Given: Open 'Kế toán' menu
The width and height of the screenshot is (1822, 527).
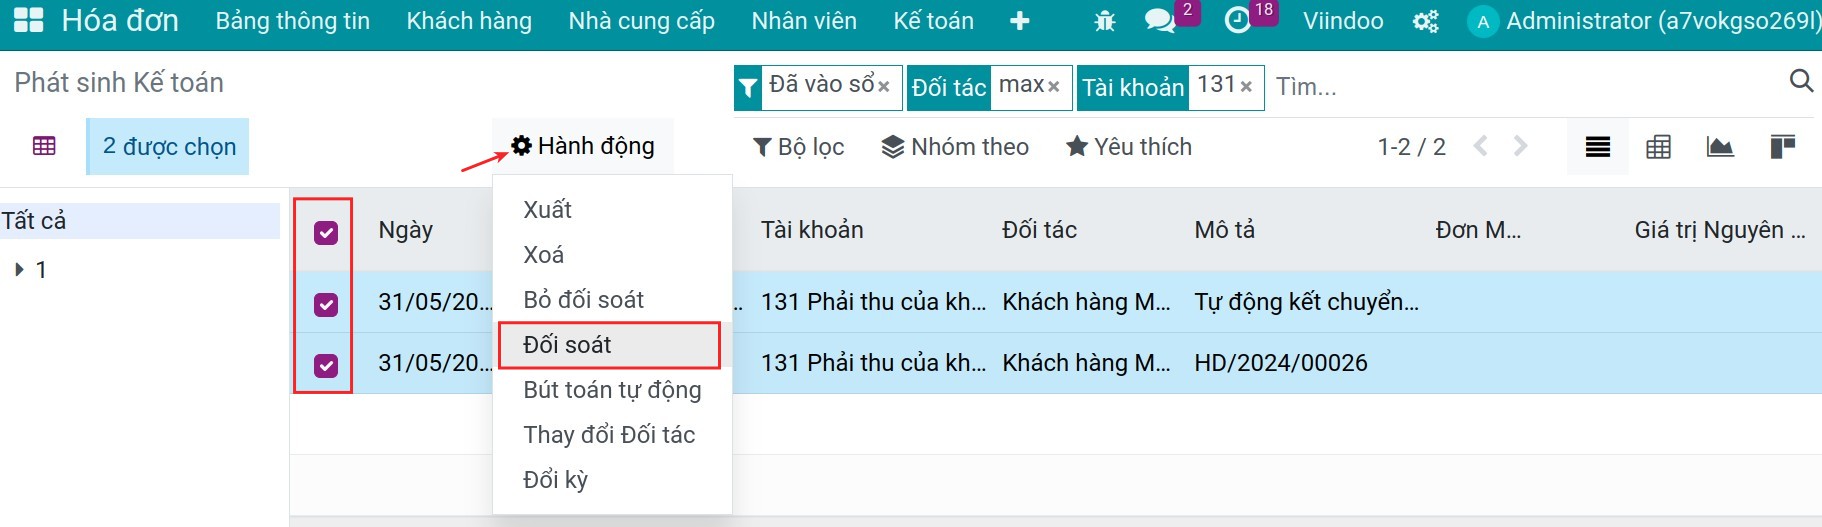Looking at the screenshot, I should (x=933, y=21).
